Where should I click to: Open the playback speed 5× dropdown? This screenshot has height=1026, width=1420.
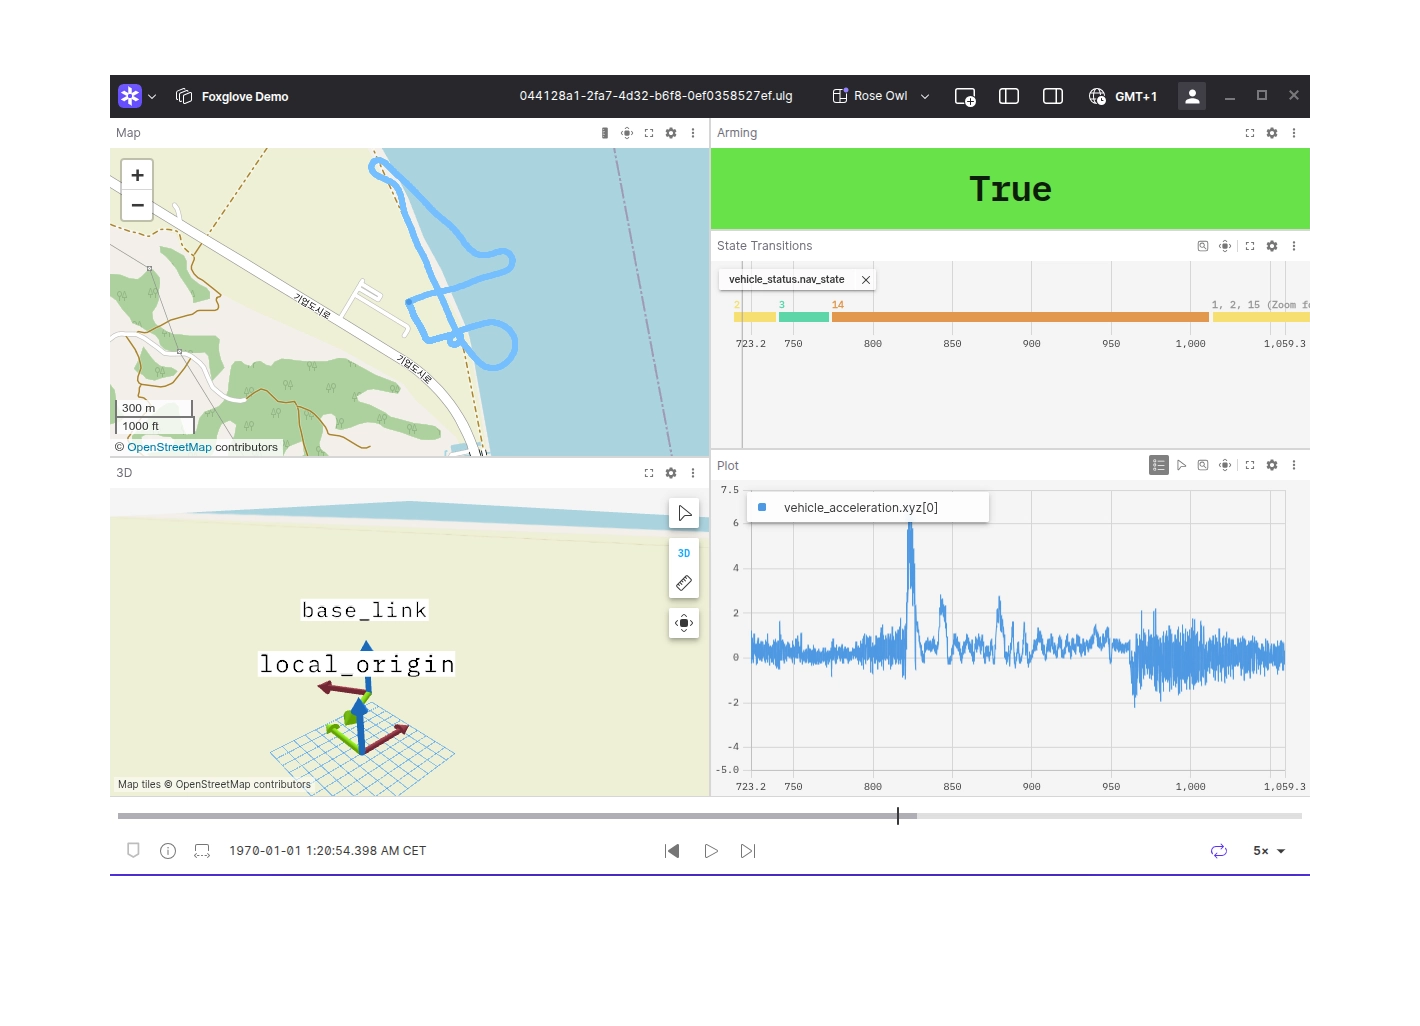point(1269,851)
